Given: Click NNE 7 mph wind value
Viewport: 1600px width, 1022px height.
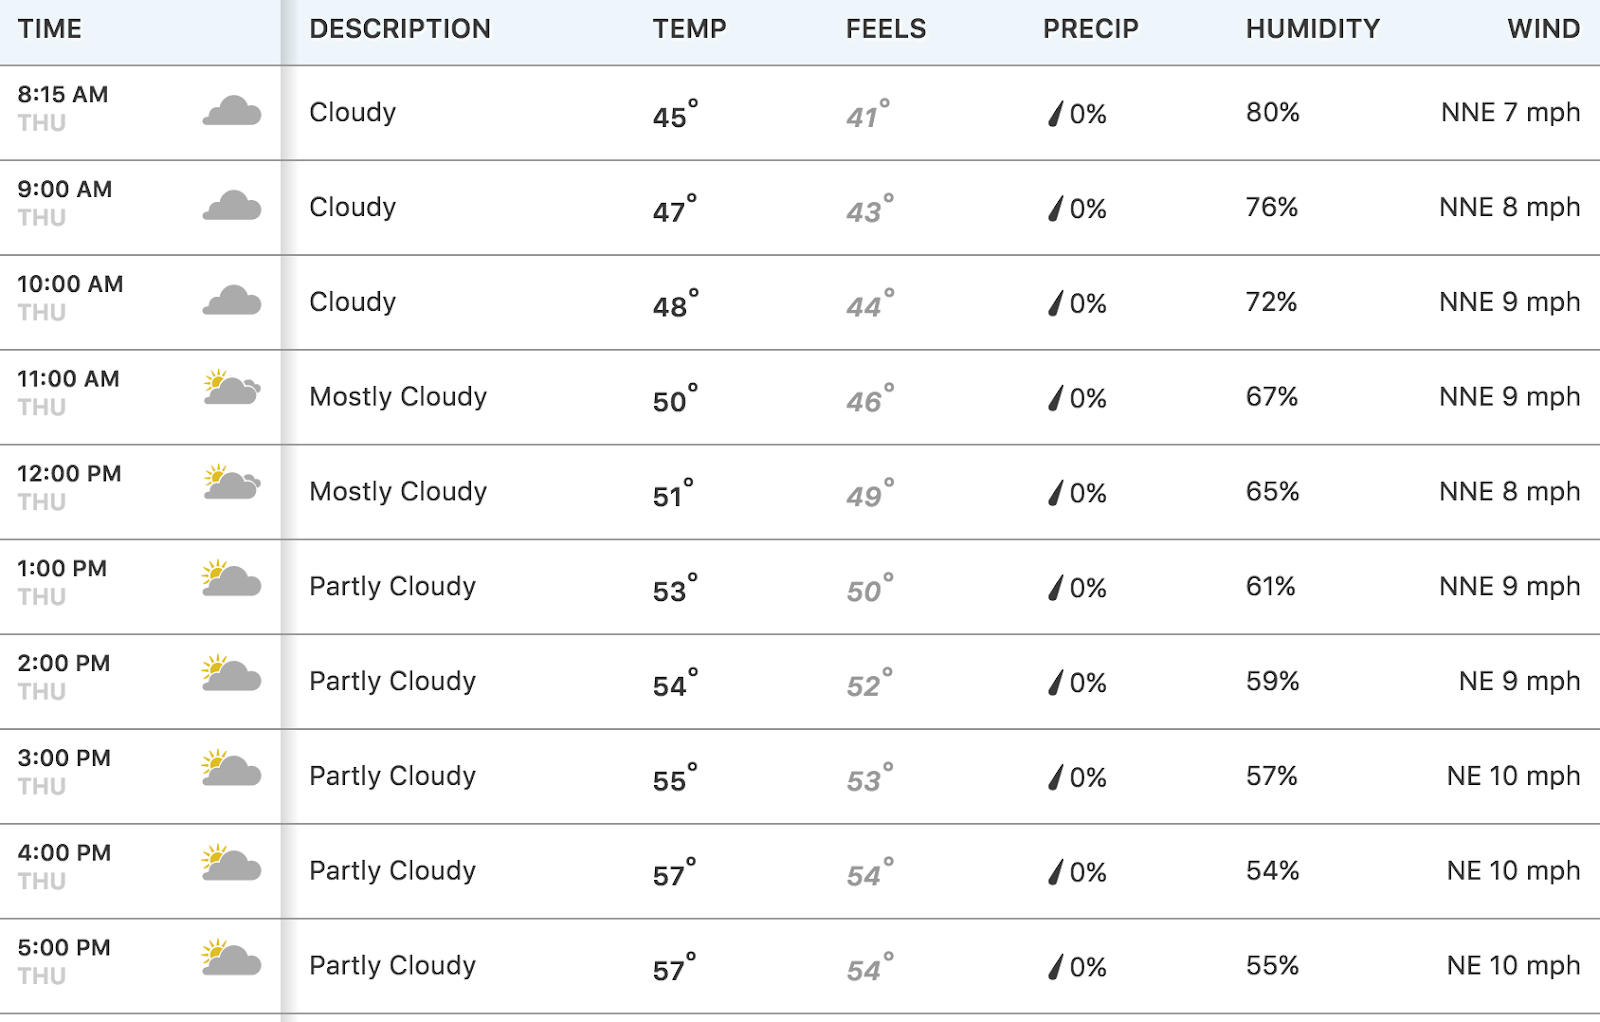Looking at the screenshot, I should click(1511, 112).
